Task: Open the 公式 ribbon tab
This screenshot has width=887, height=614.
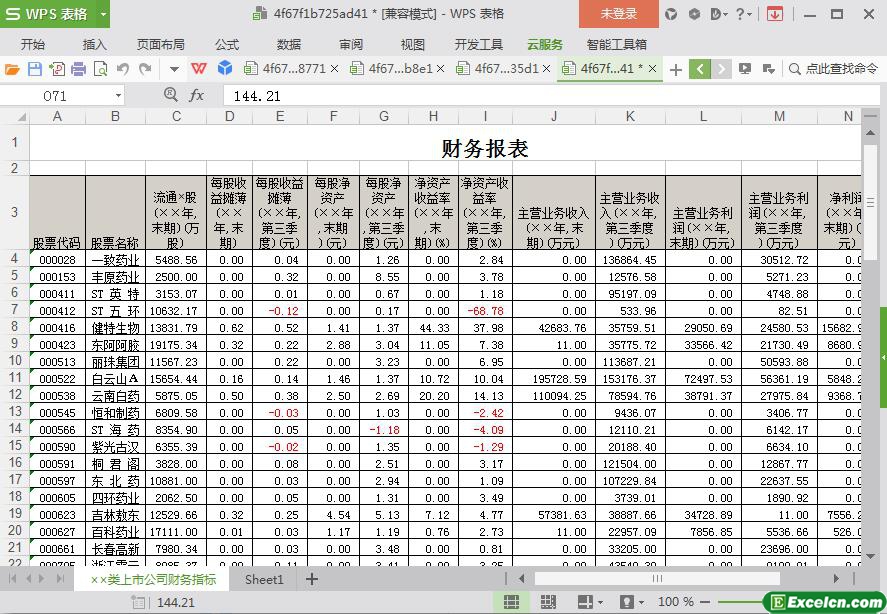Action: point(227,44)
